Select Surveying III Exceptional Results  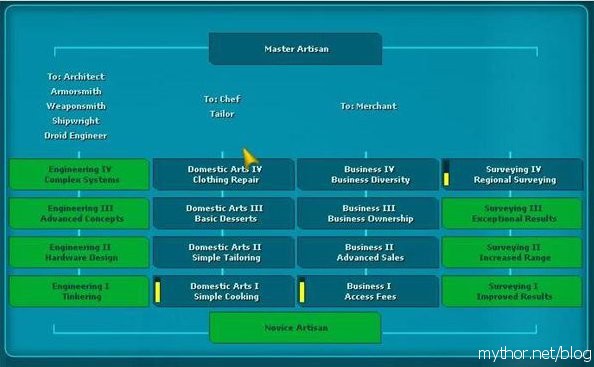pyautogui.click(x=511, y=213)
